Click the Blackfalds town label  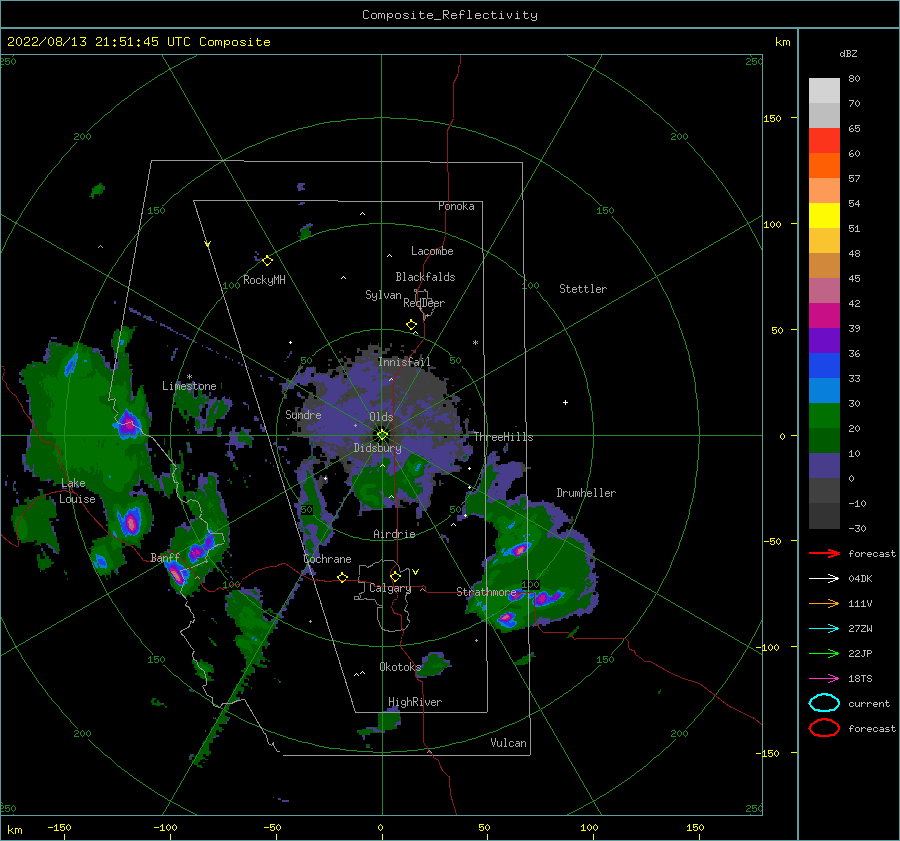[425, 277]
